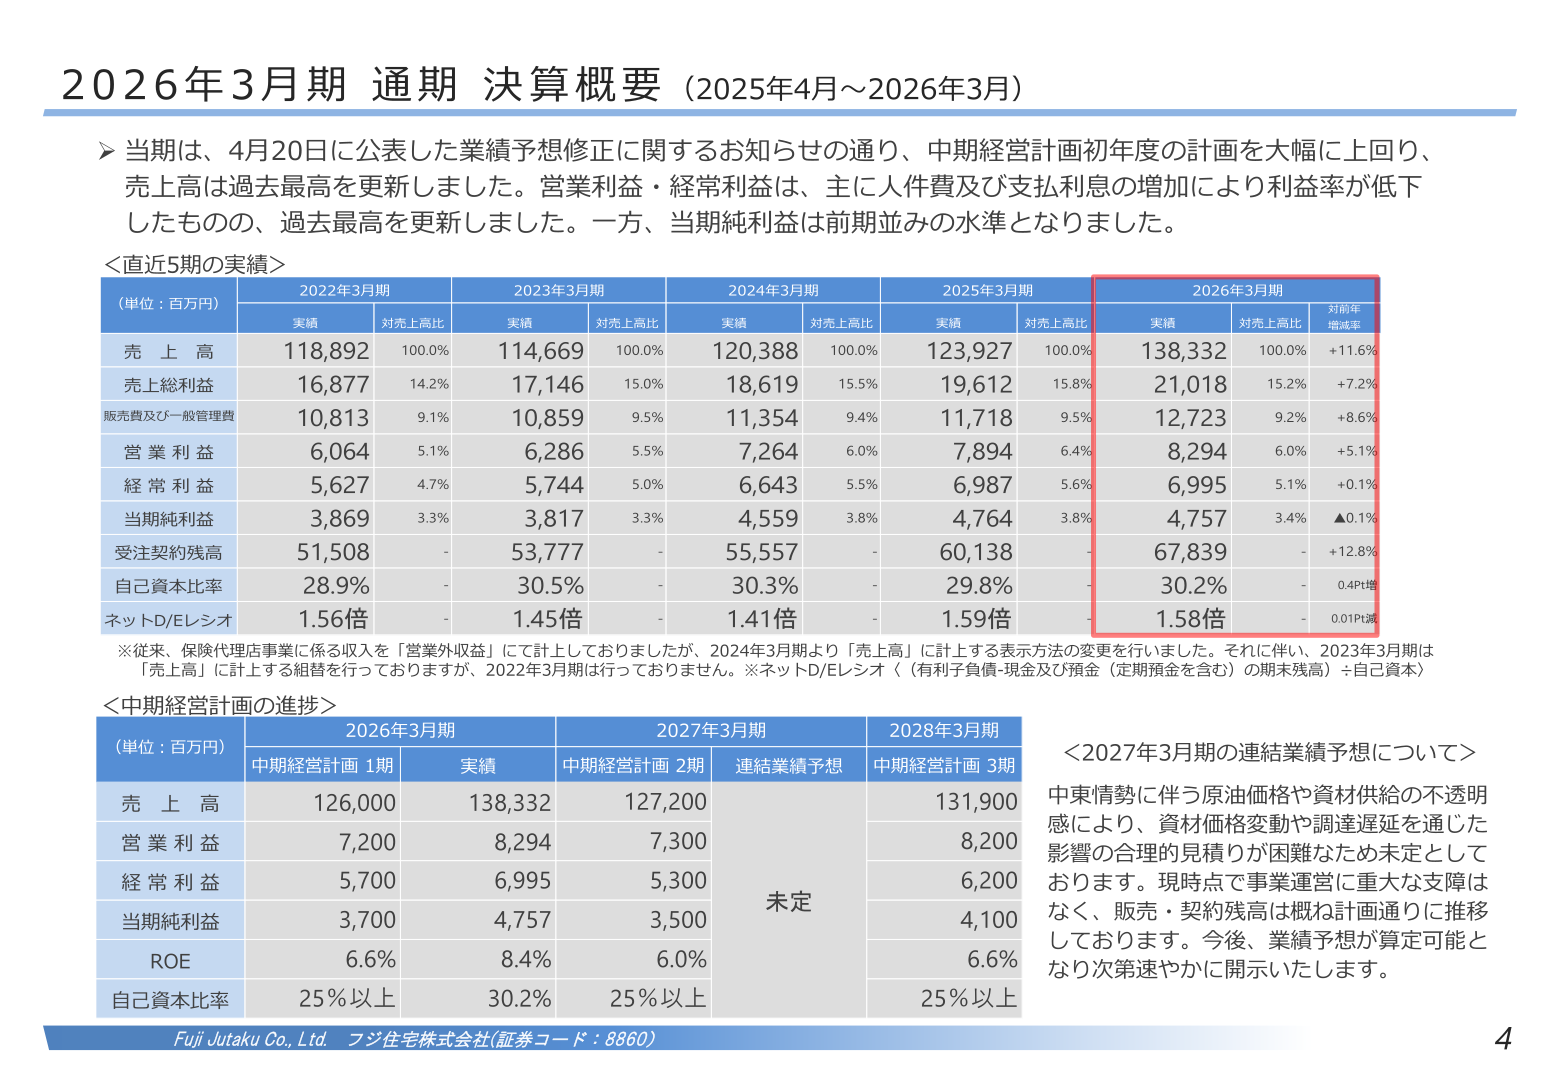The width and height of the screenshot is (1560, 1080).
Task: Select the 中期経営計画 1期 column header
Action: click(322, 766)
